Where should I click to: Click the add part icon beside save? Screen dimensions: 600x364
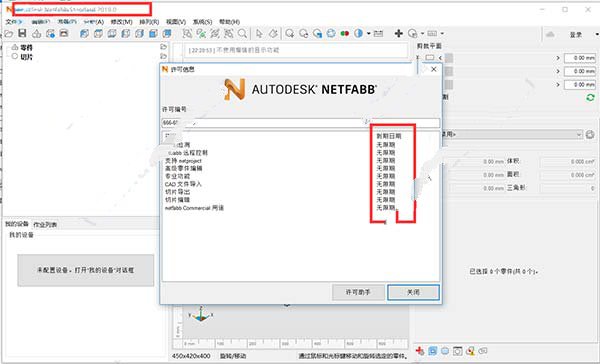[36, 34]
